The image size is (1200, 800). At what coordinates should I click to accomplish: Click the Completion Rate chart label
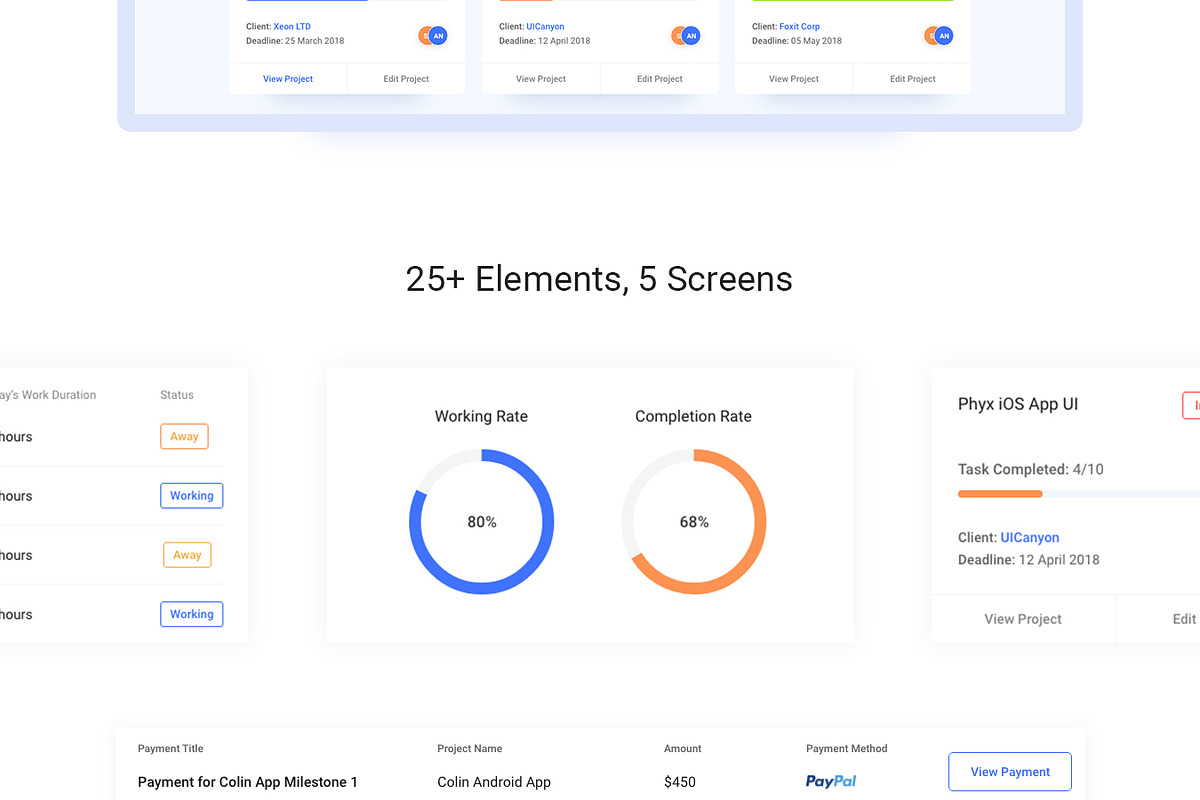(x=693, y=417)
